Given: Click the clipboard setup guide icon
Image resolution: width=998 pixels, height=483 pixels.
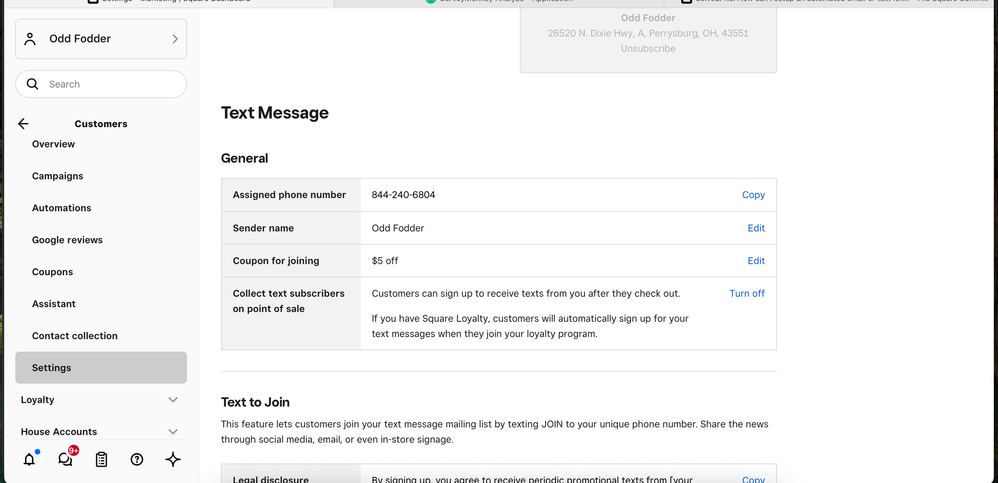Looking at the screenshot, I should click(x=101, y=460).
